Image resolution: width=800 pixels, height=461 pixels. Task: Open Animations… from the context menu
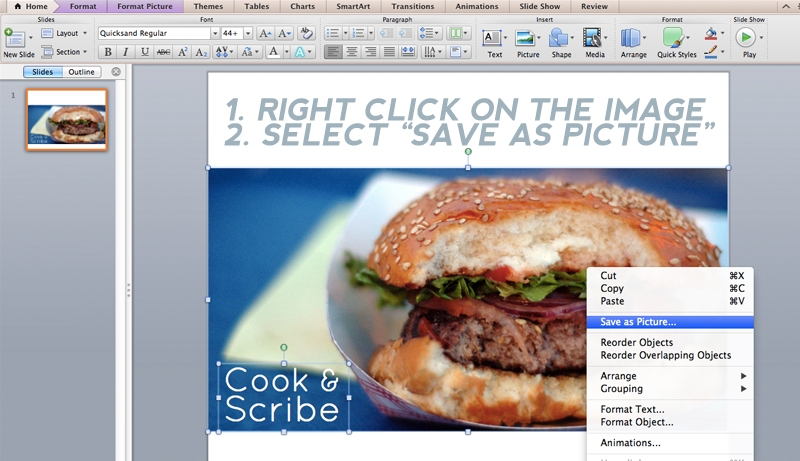(x=670, y=443)
